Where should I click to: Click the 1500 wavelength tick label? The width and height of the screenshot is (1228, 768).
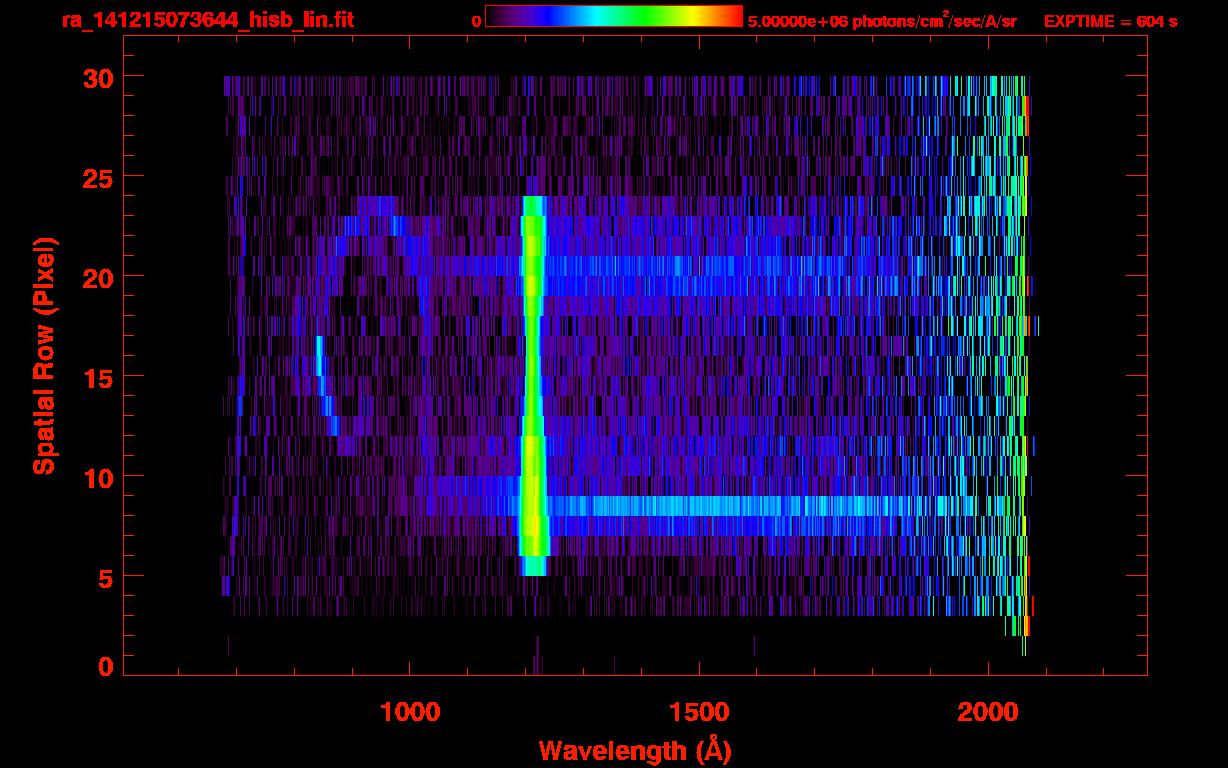pyautogui.click(x=699, y=711)
